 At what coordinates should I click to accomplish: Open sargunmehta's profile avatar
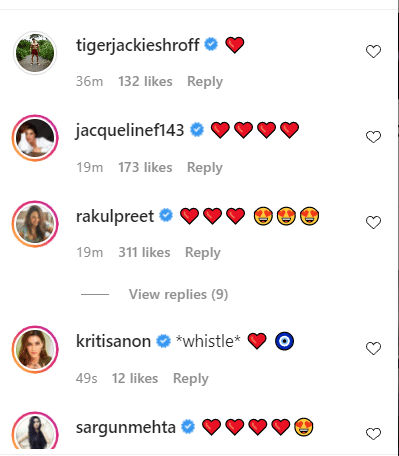point(35,432)
